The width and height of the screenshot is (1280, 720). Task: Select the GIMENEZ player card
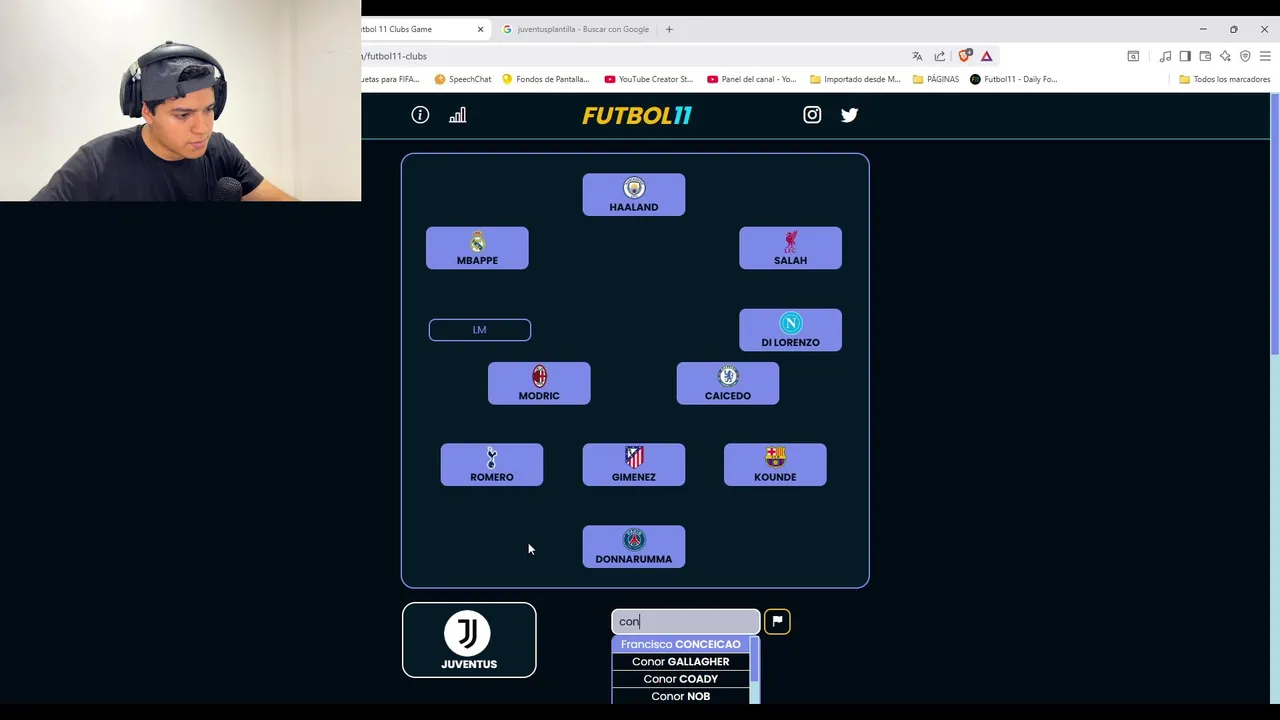634,465
